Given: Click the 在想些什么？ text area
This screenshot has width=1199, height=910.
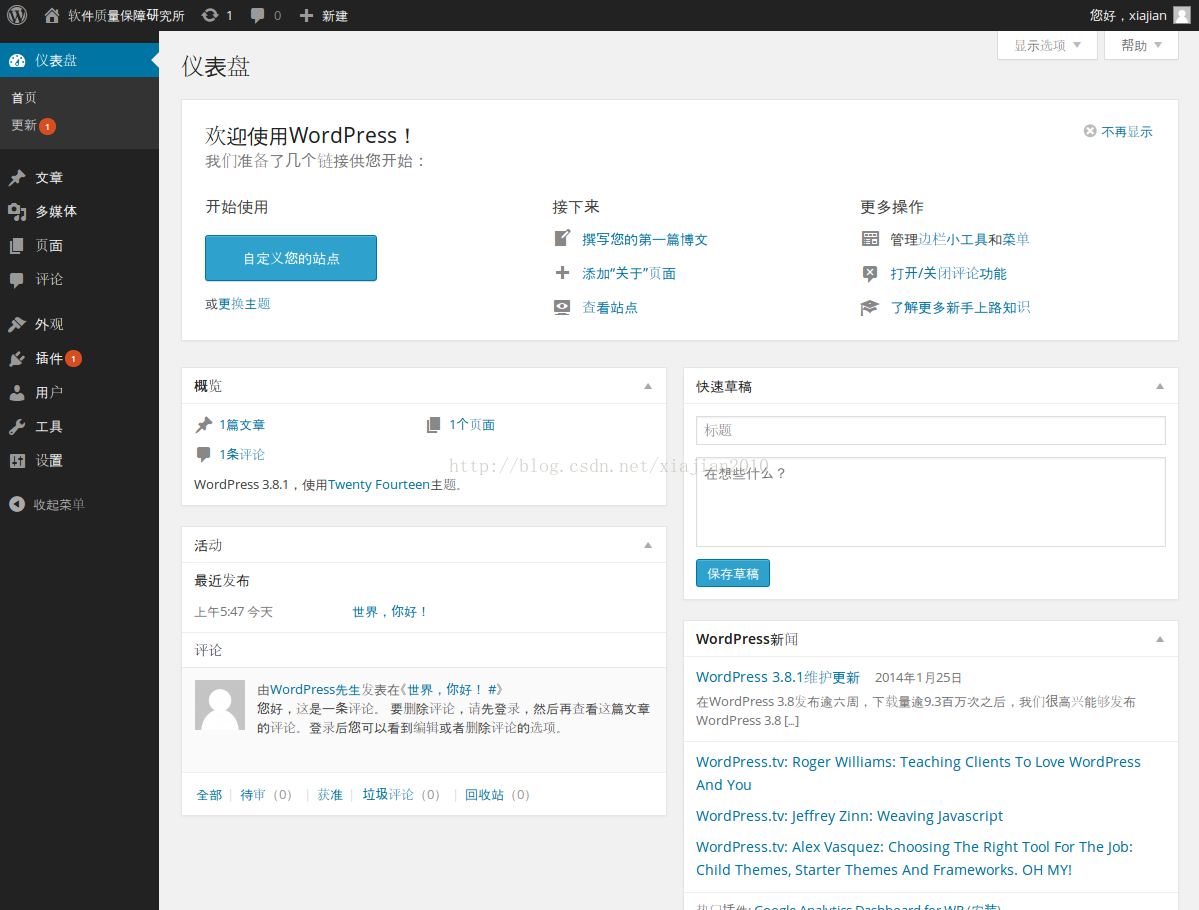Looking at the screenshot, I should click(x=931, y=502).
